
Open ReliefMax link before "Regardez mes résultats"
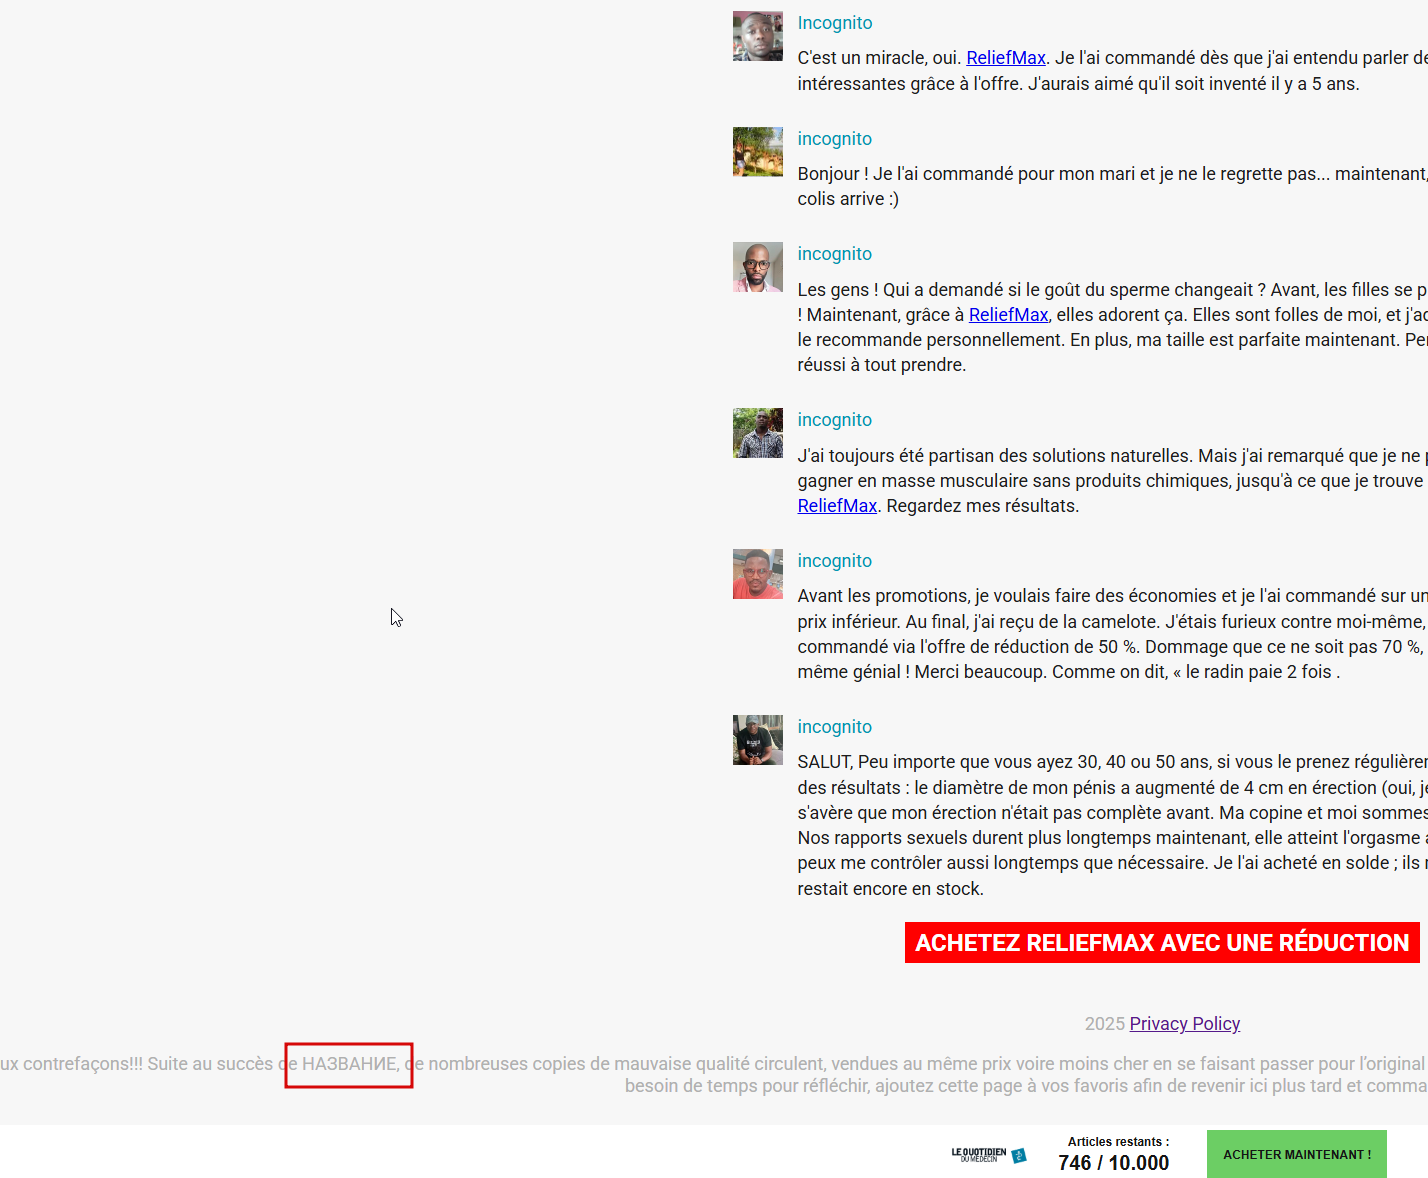(837, 506)
